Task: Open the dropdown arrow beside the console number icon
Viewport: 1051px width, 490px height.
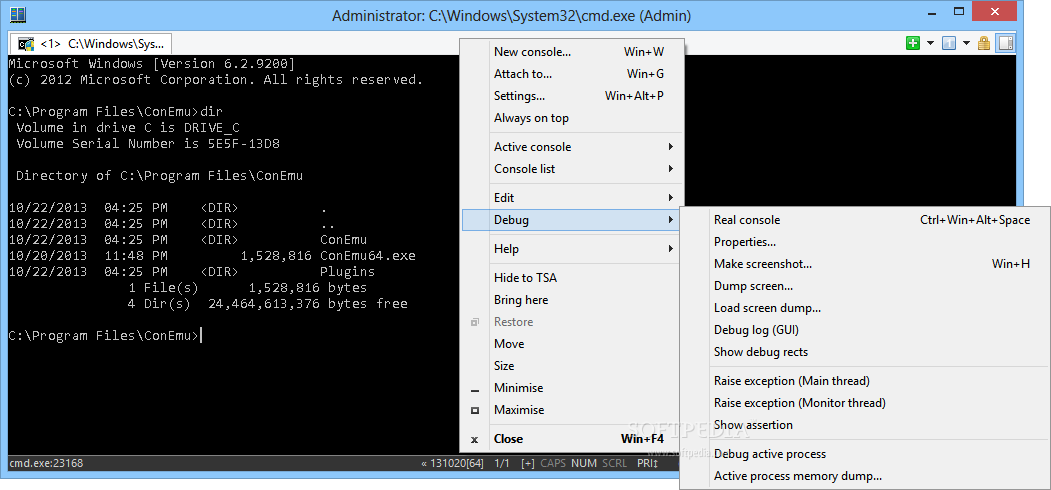Action: [x=966, y=44]
